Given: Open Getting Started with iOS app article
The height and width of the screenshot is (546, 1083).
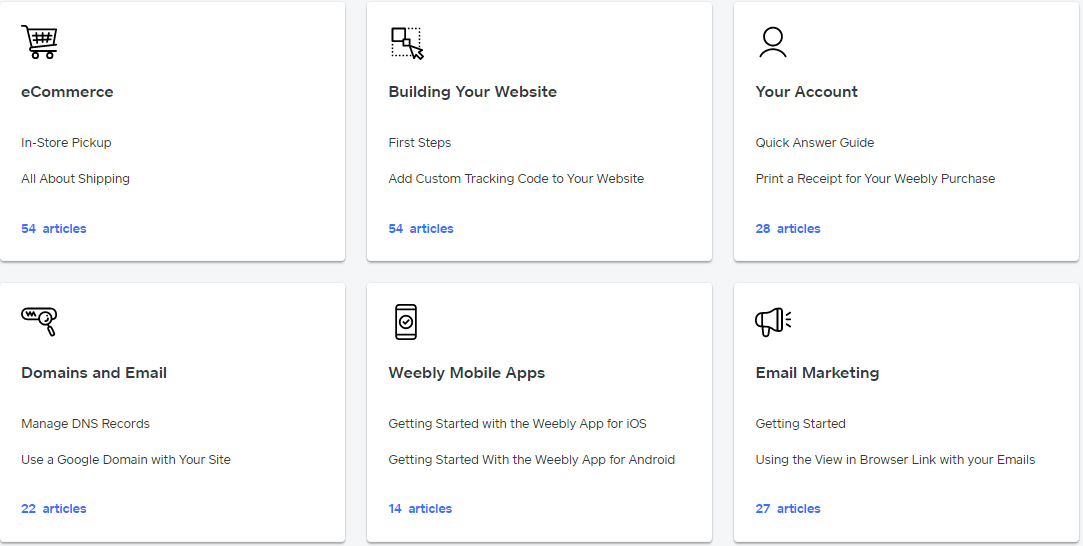Looking at the screenshot, I should [x=517, y=424].
